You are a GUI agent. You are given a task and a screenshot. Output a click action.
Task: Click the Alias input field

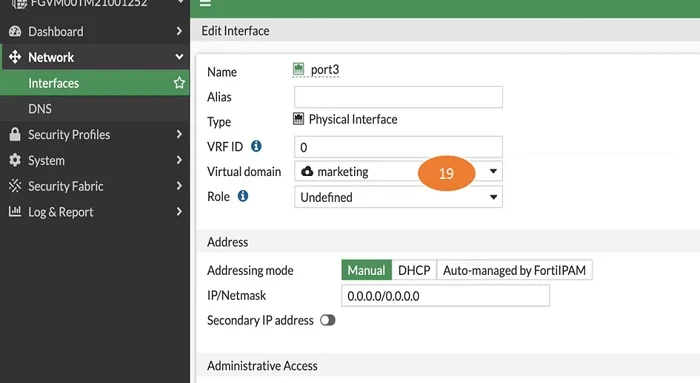398,97
